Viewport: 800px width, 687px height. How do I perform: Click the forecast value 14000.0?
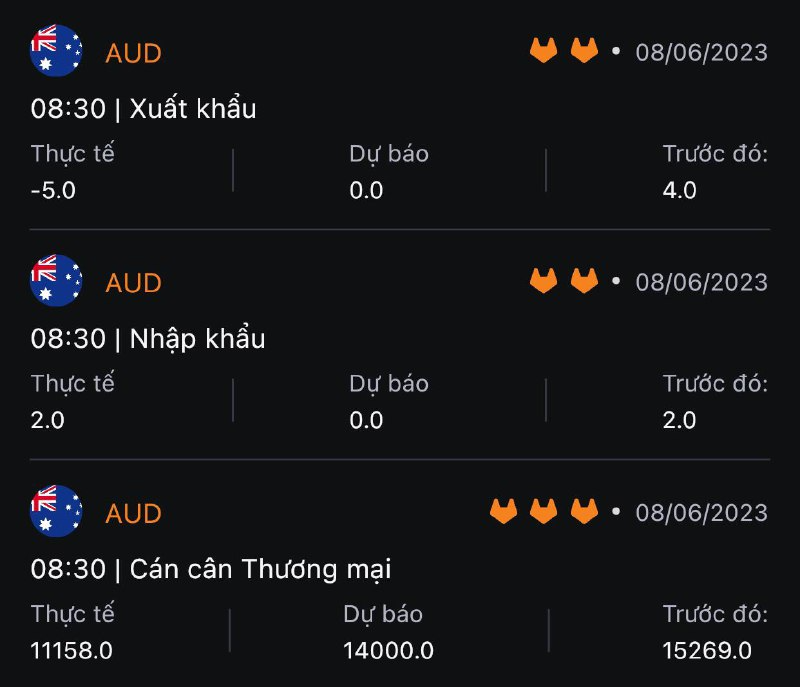(x=388, y=650)
